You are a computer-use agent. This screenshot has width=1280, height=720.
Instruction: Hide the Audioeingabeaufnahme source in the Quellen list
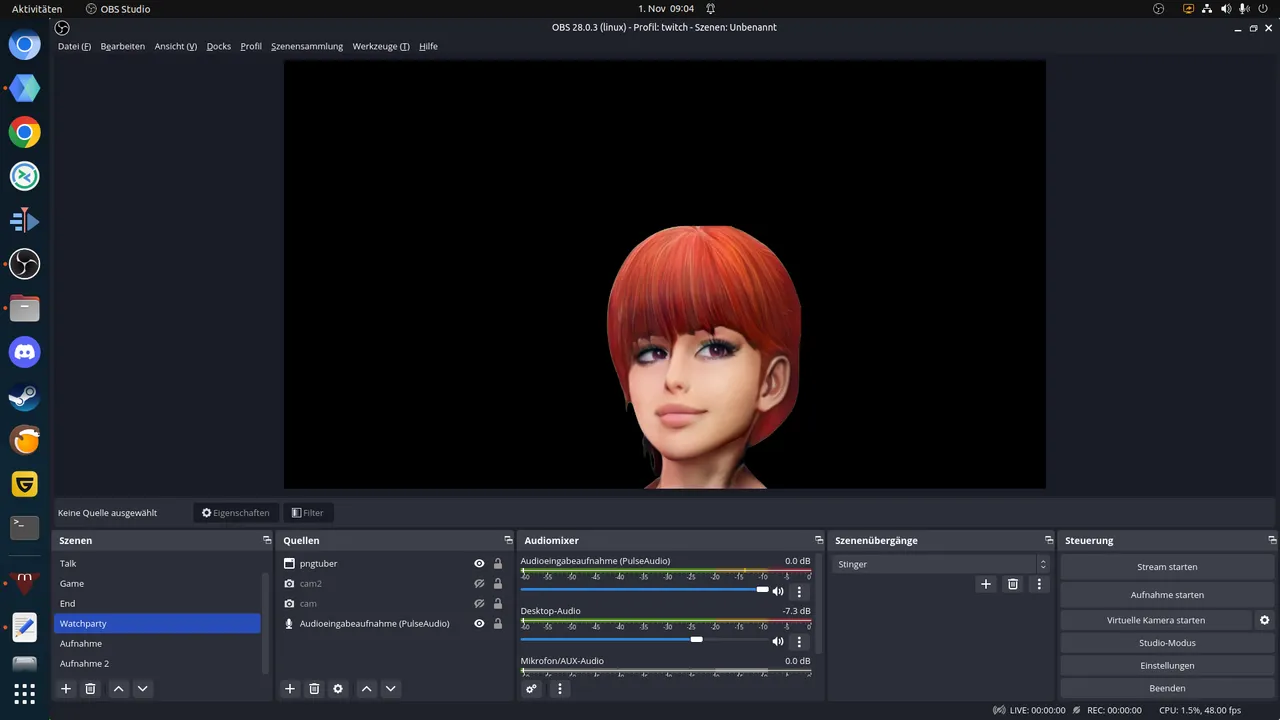click(479, 624)
